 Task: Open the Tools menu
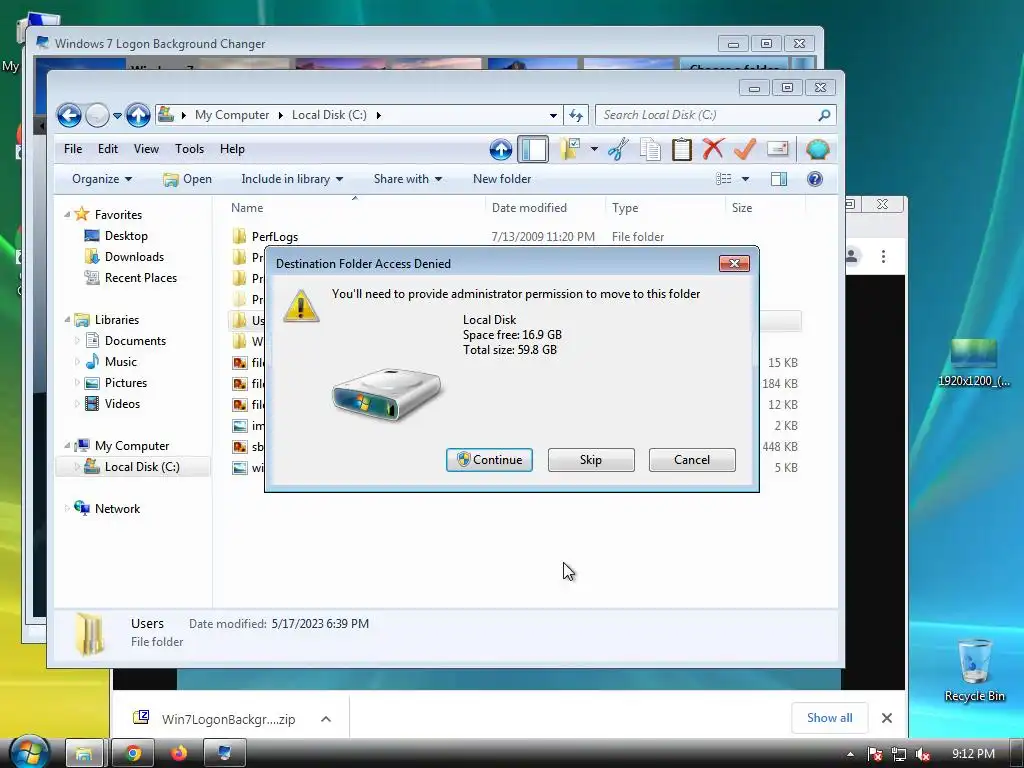coord(189,149)
